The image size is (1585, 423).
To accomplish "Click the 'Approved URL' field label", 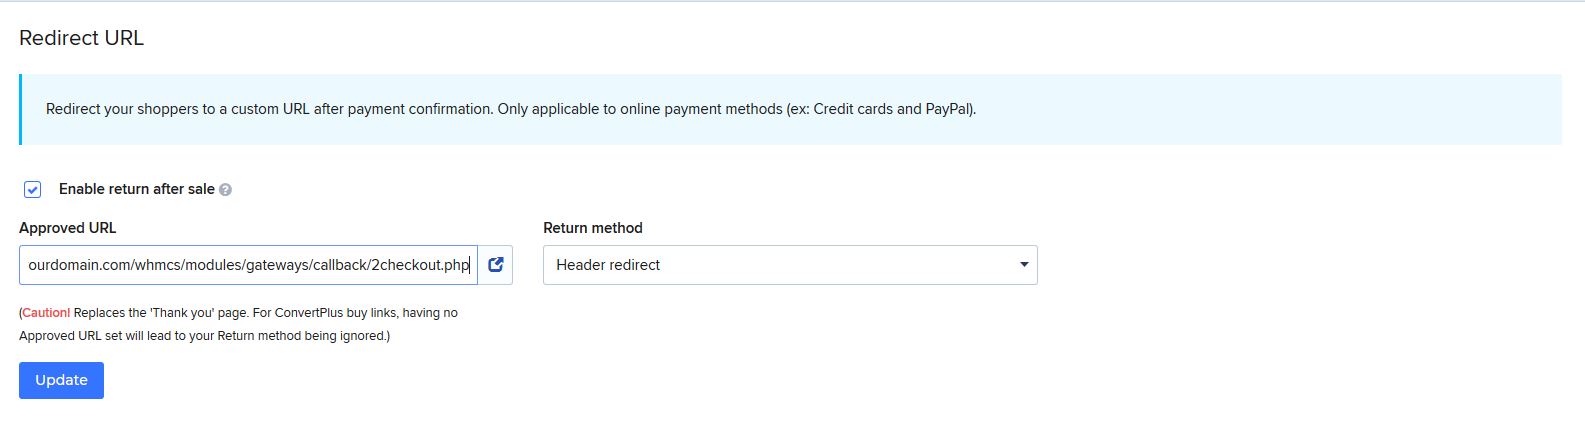I will tap(68, 228).
